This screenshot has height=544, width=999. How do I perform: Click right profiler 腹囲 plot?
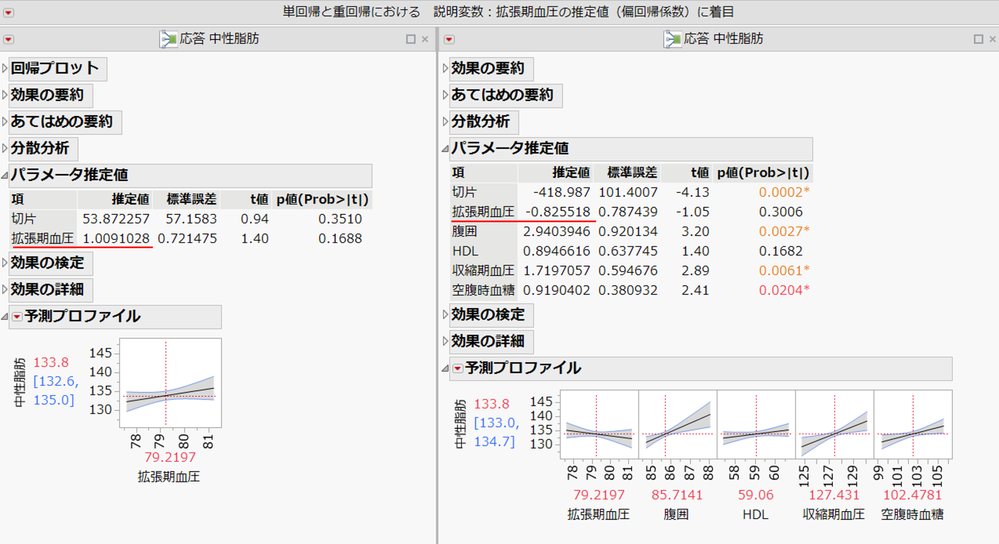coord(678,424)
